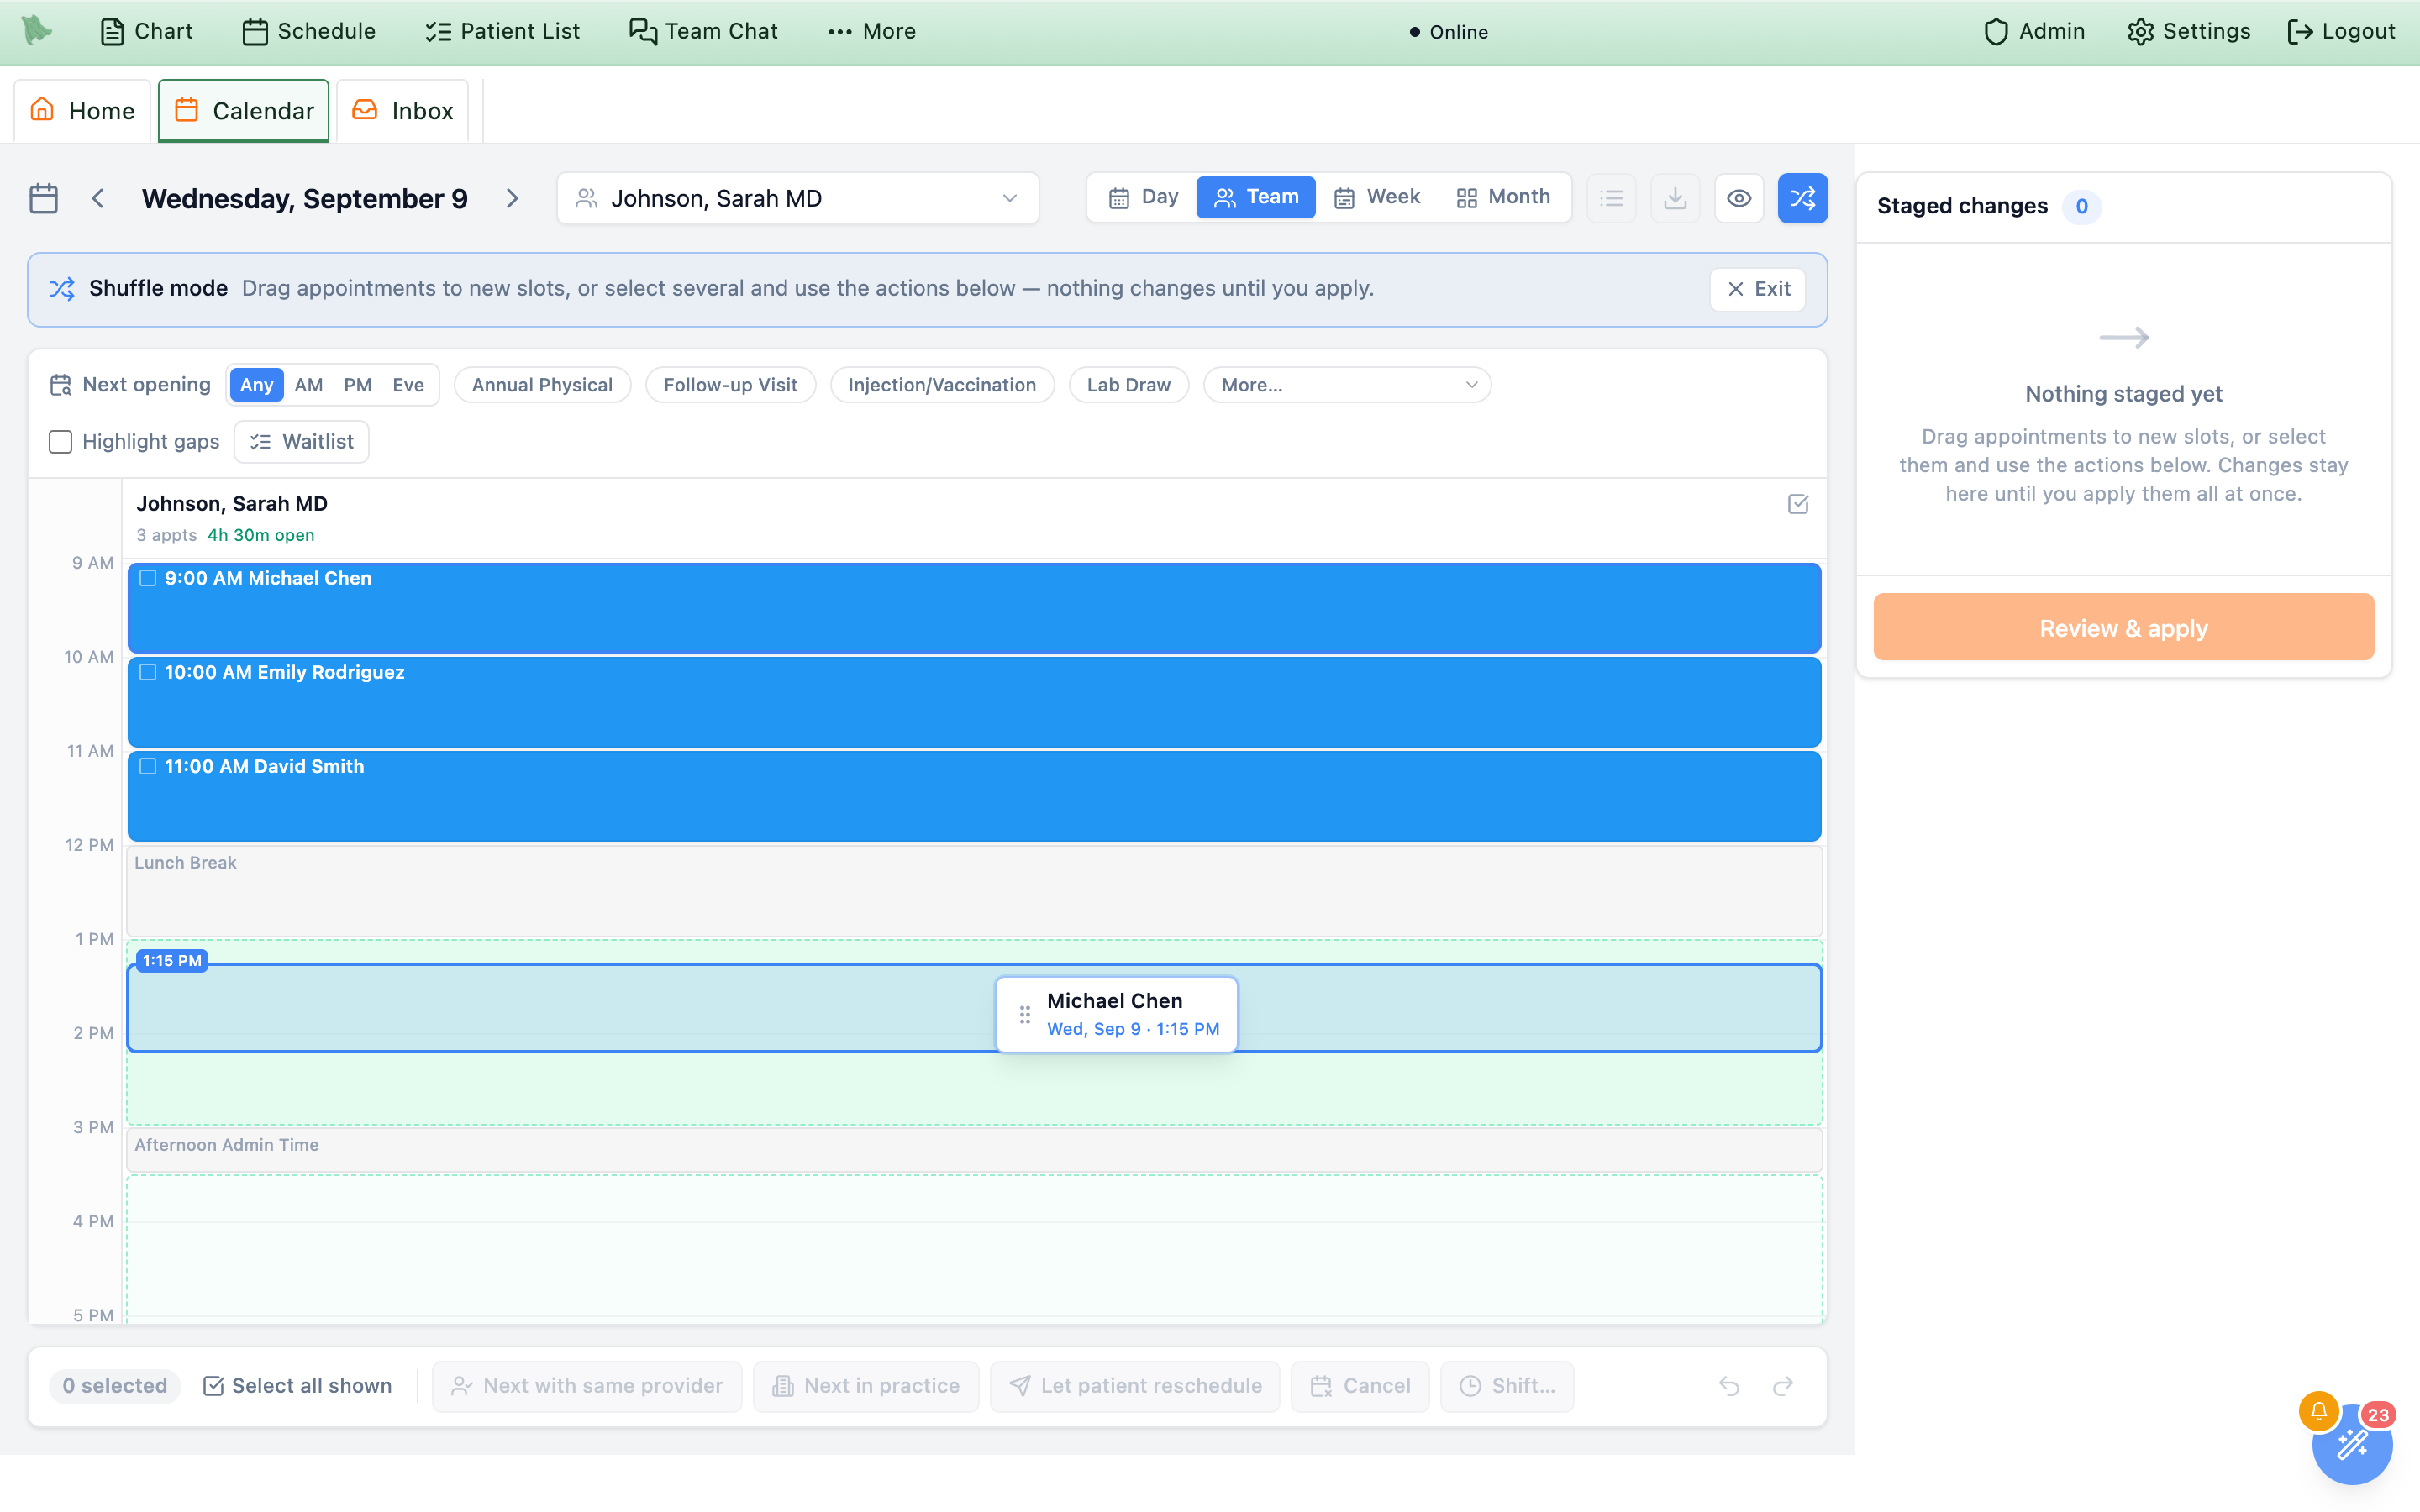2420x1512 pixels.
Task: Open the More menu in top navigation
Action: pyautogui.click(x=872, y=31)
